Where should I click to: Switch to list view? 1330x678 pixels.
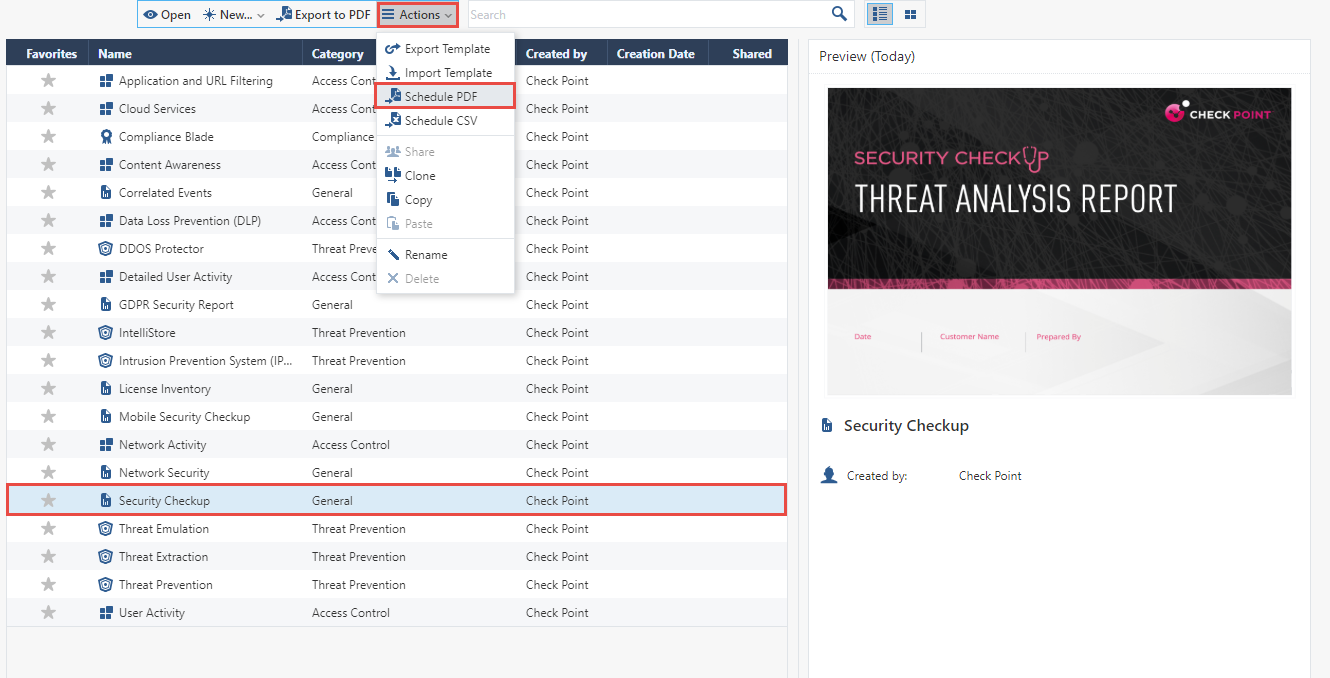click(x=880, y=14)
